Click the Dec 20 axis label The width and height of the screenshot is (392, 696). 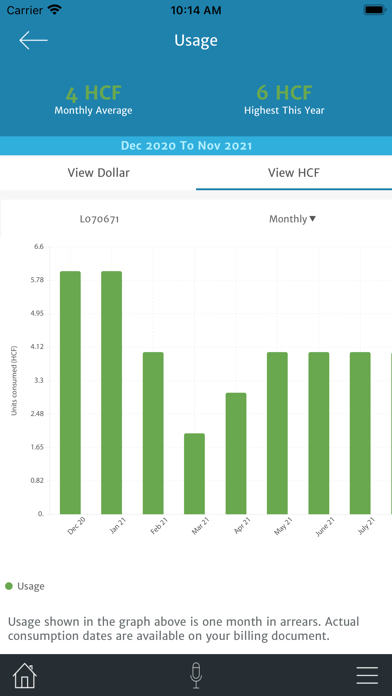tap(76, 526)
